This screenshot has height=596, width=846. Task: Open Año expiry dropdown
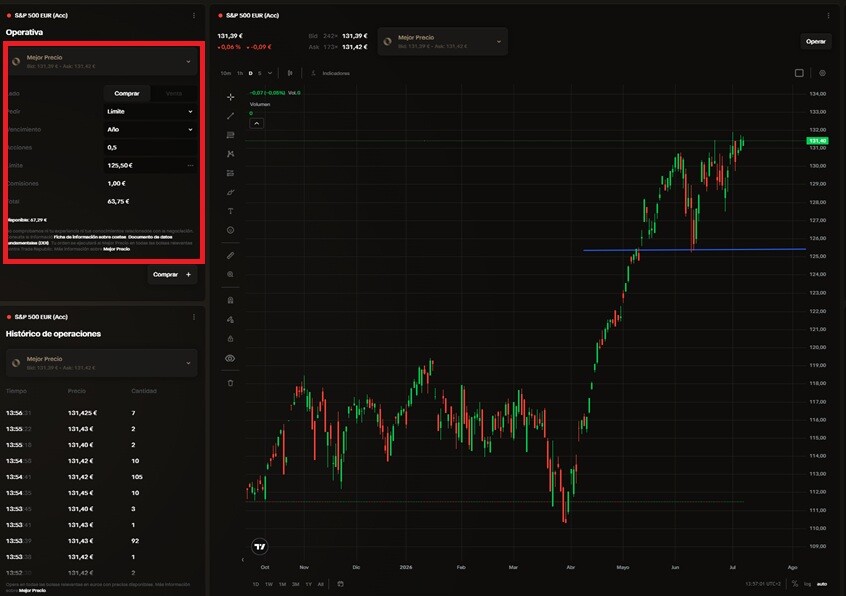click(150, 129)
